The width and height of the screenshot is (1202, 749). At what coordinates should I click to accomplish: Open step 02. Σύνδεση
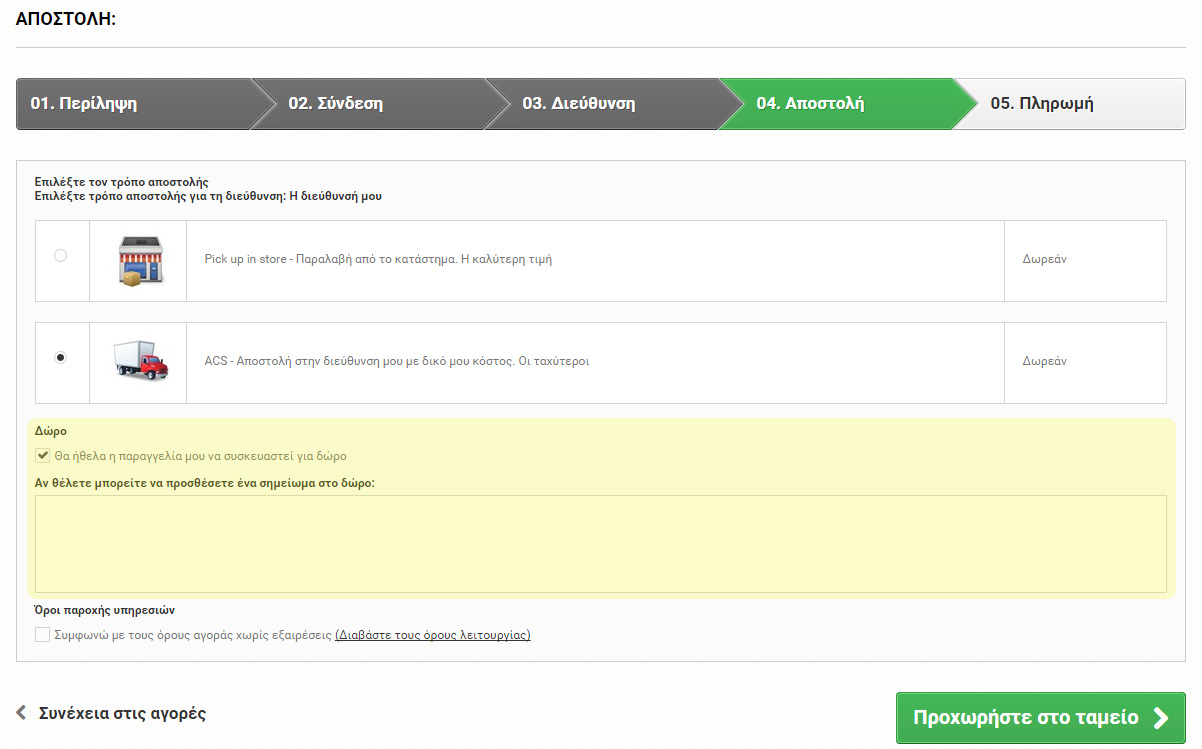(x=368, y=104)
